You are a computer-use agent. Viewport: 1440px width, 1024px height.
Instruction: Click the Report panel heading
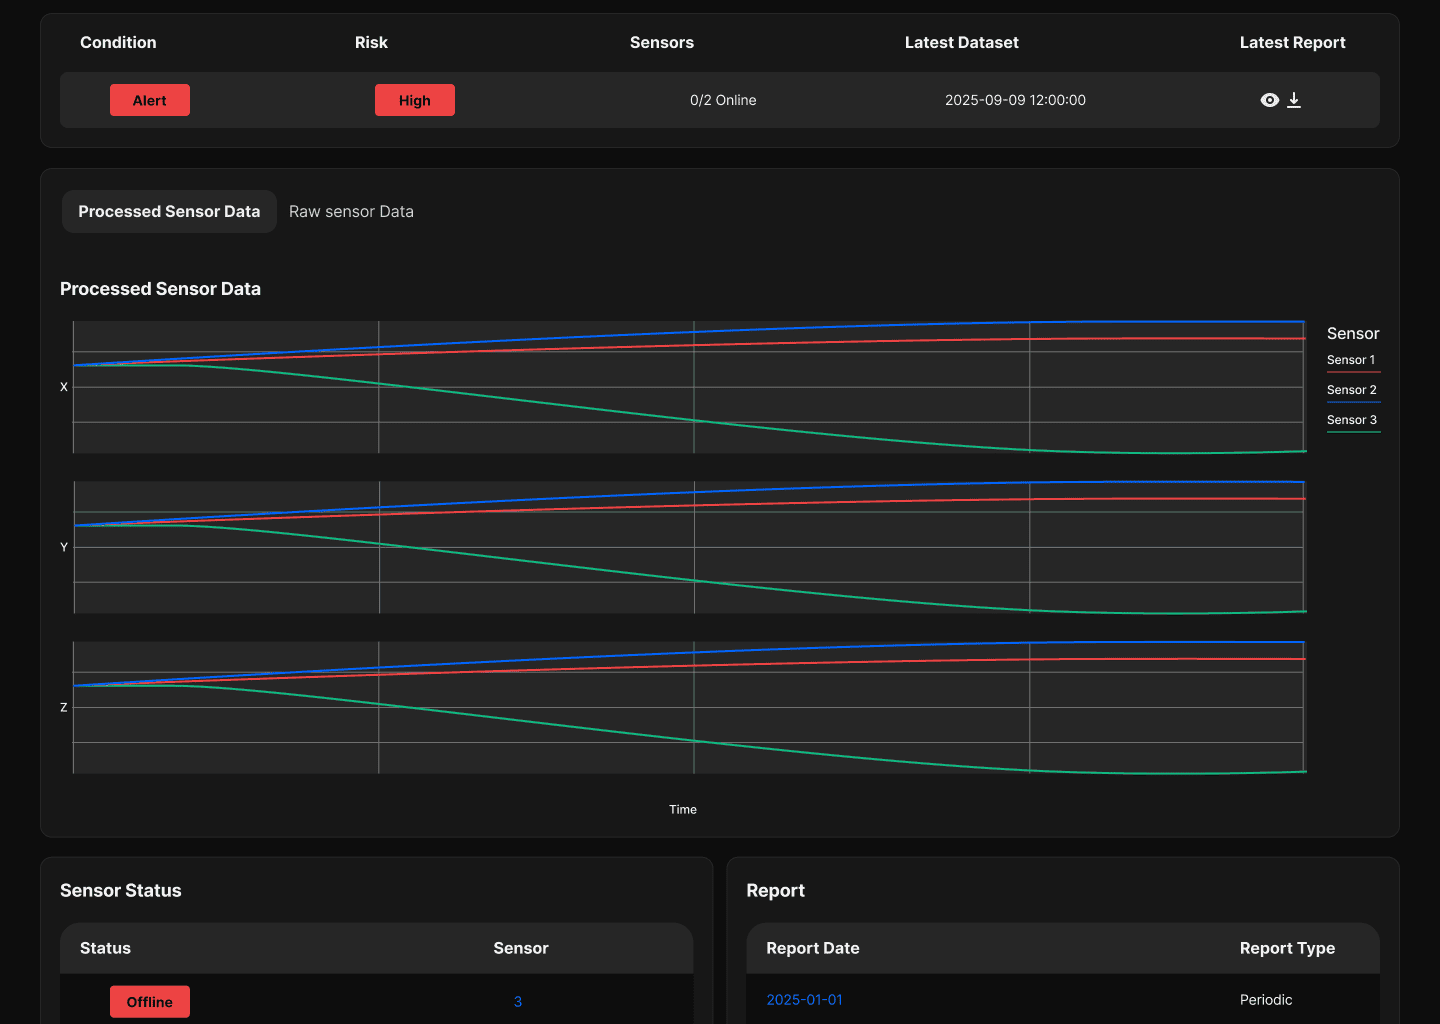click(x=776, y=891)
